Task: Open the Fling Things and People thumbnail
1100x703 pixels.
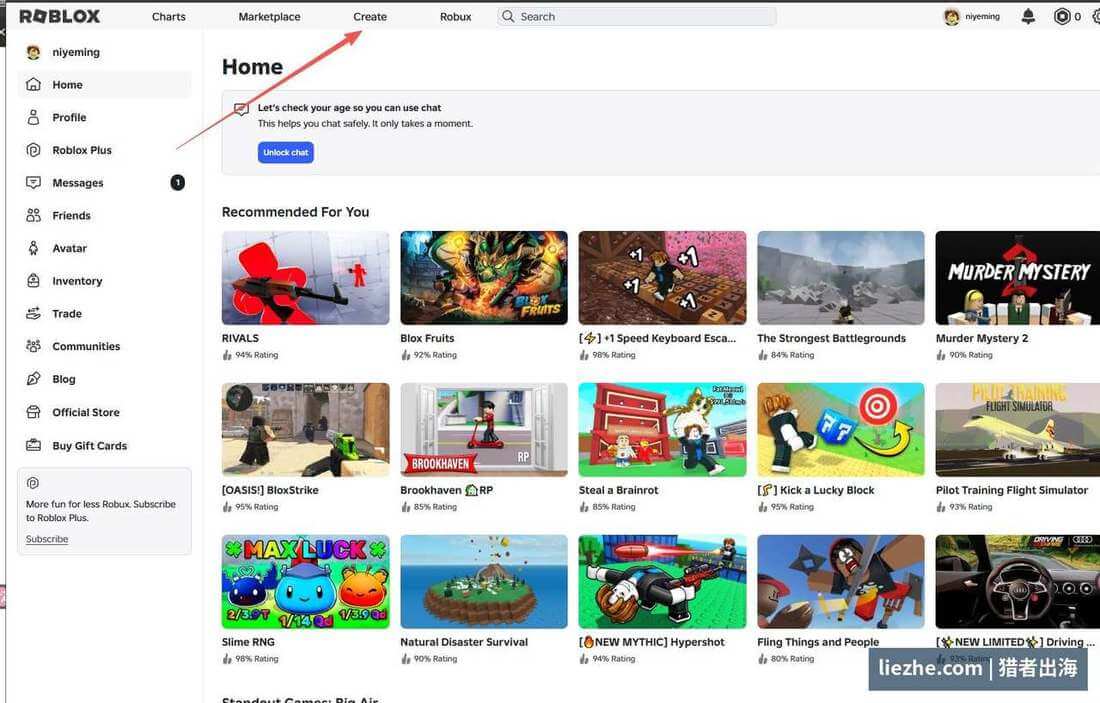Action: (x=841, y=582)
